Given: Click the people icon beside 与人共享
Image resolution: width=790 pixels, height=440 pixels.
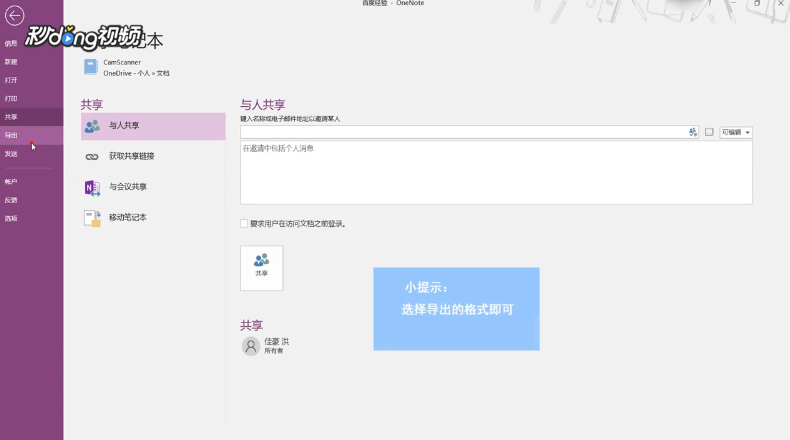Looking at the screenshot, I should point(92,126).
